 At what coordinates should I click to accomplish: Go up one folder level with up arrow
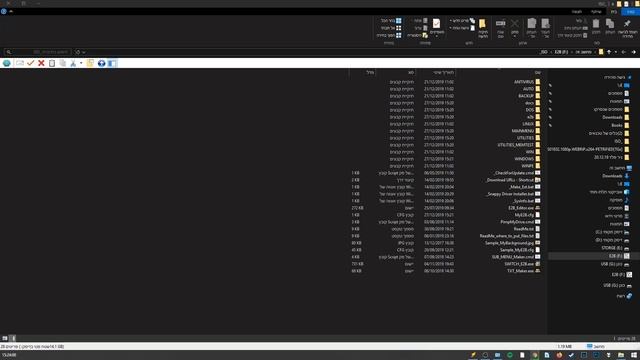click(609, 52)
